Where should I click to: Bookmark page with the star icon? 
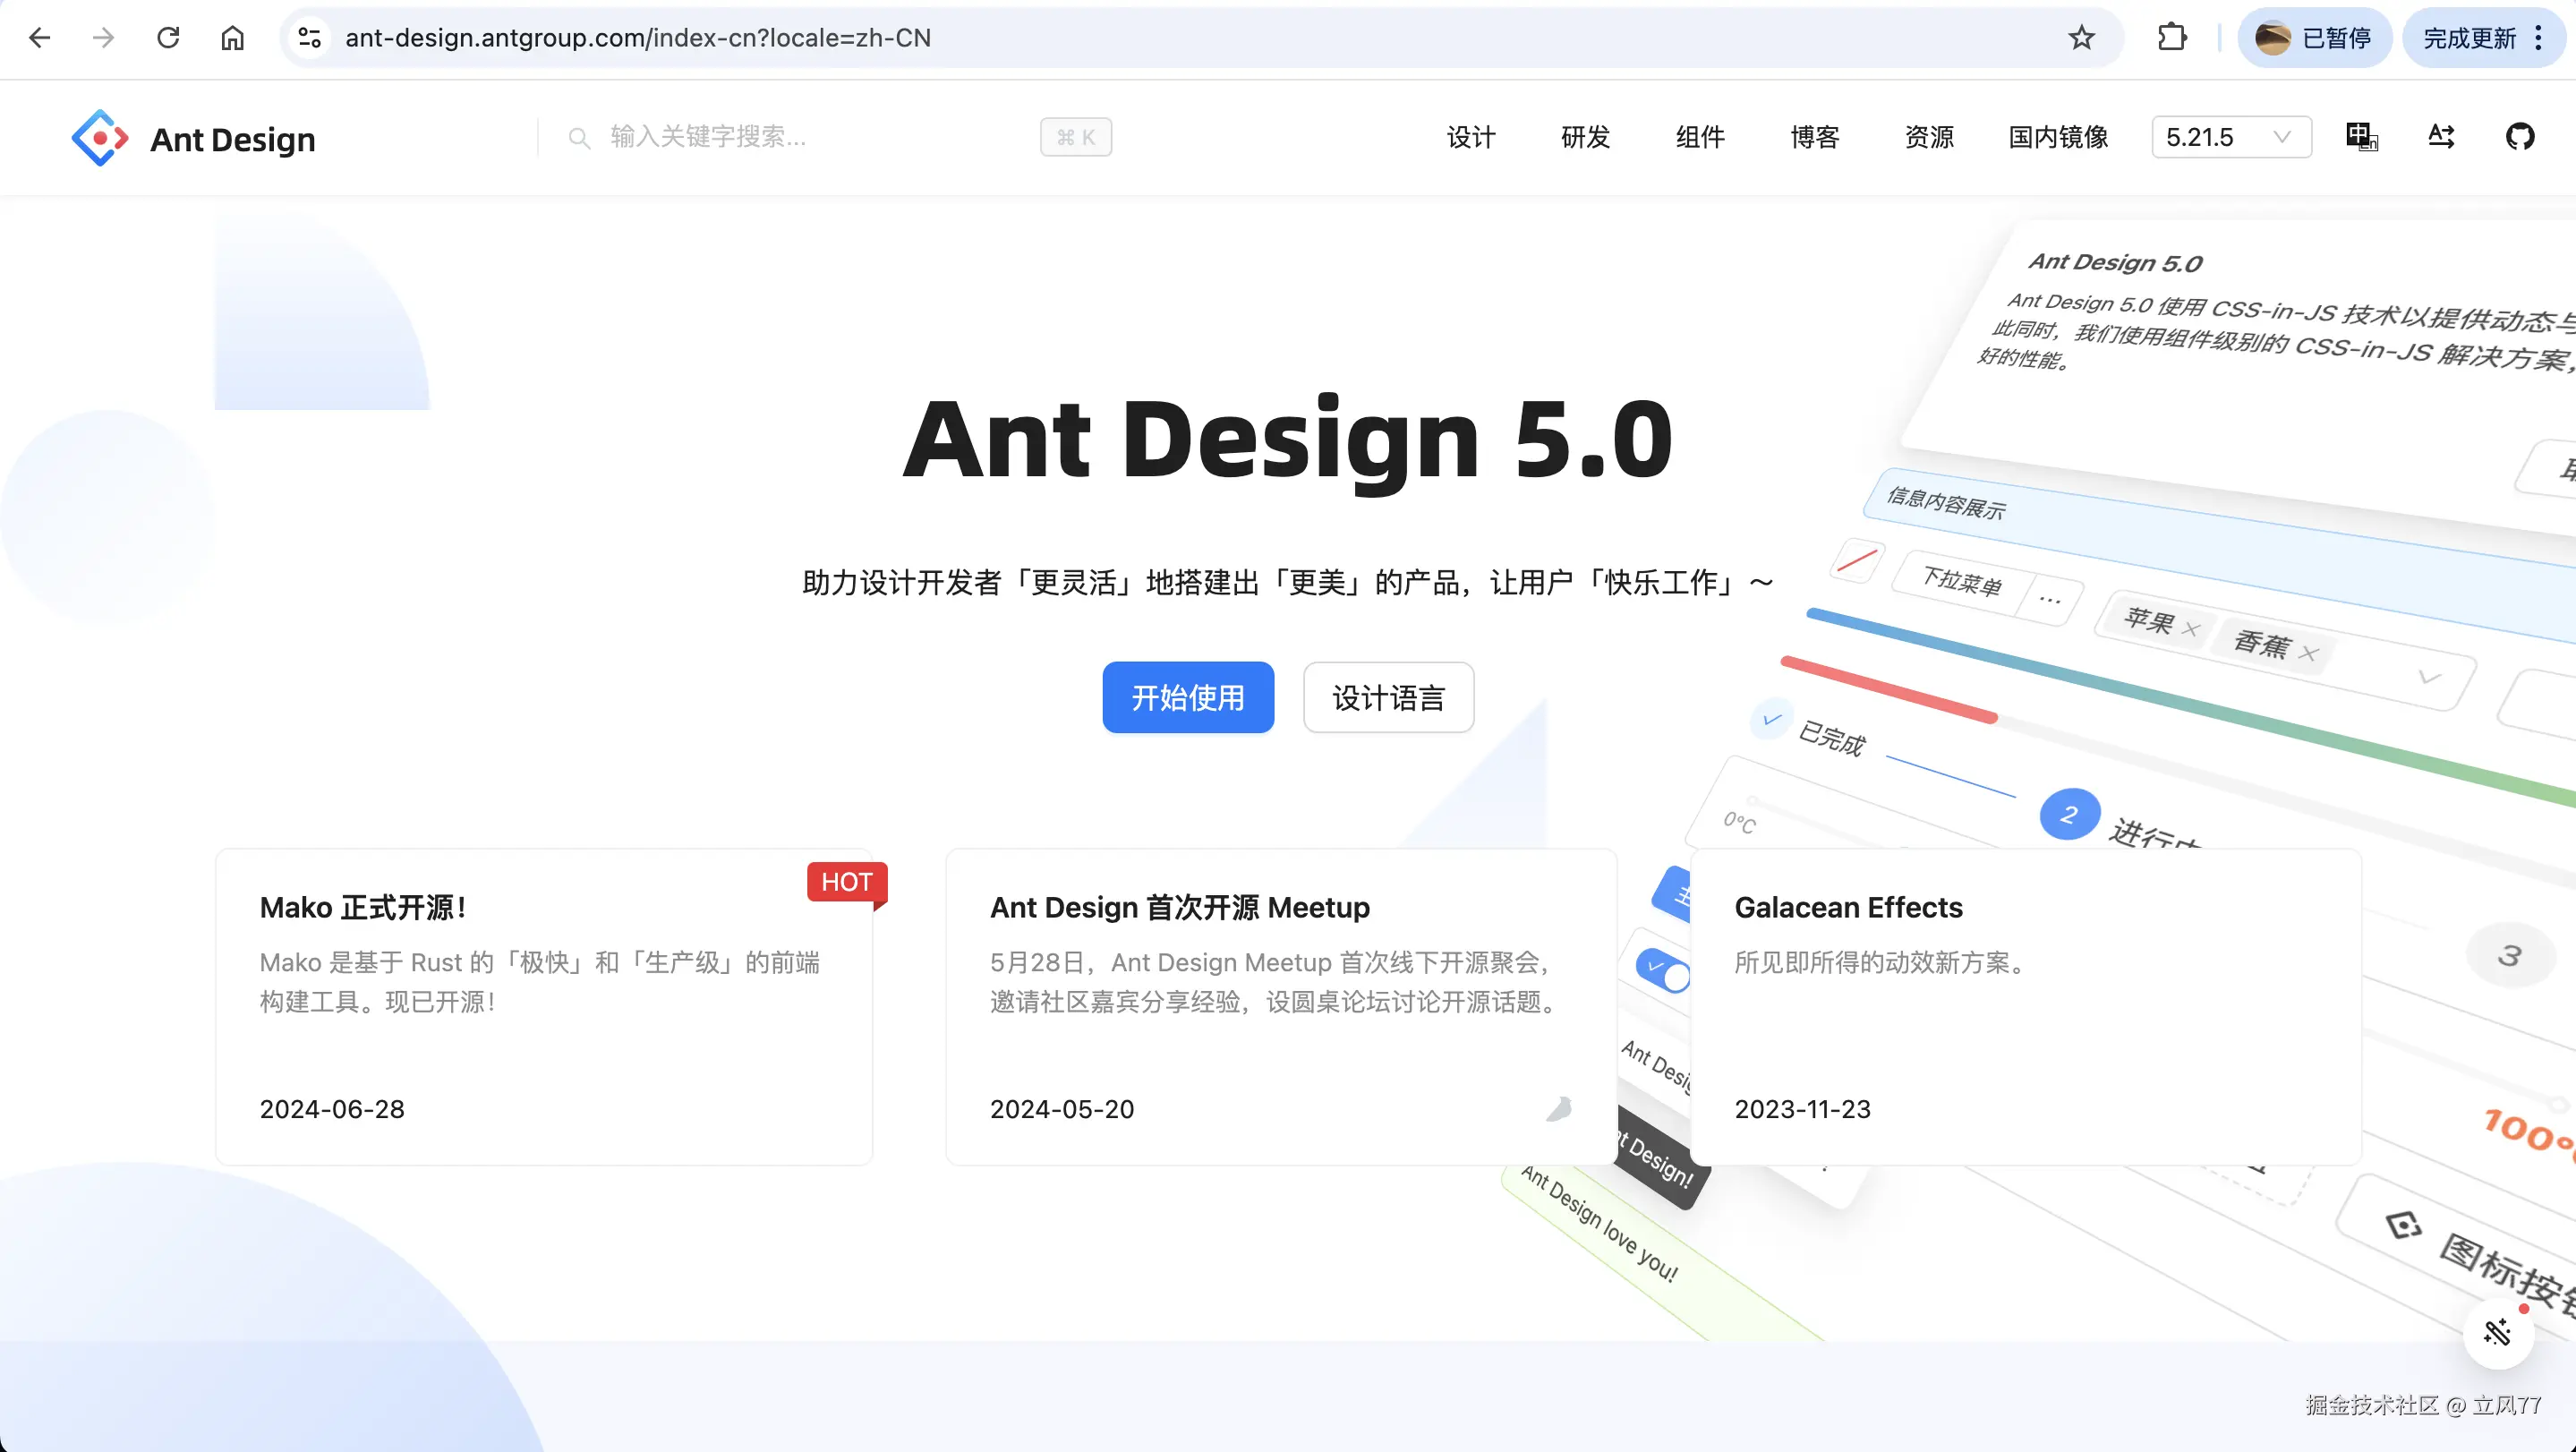2081,38
